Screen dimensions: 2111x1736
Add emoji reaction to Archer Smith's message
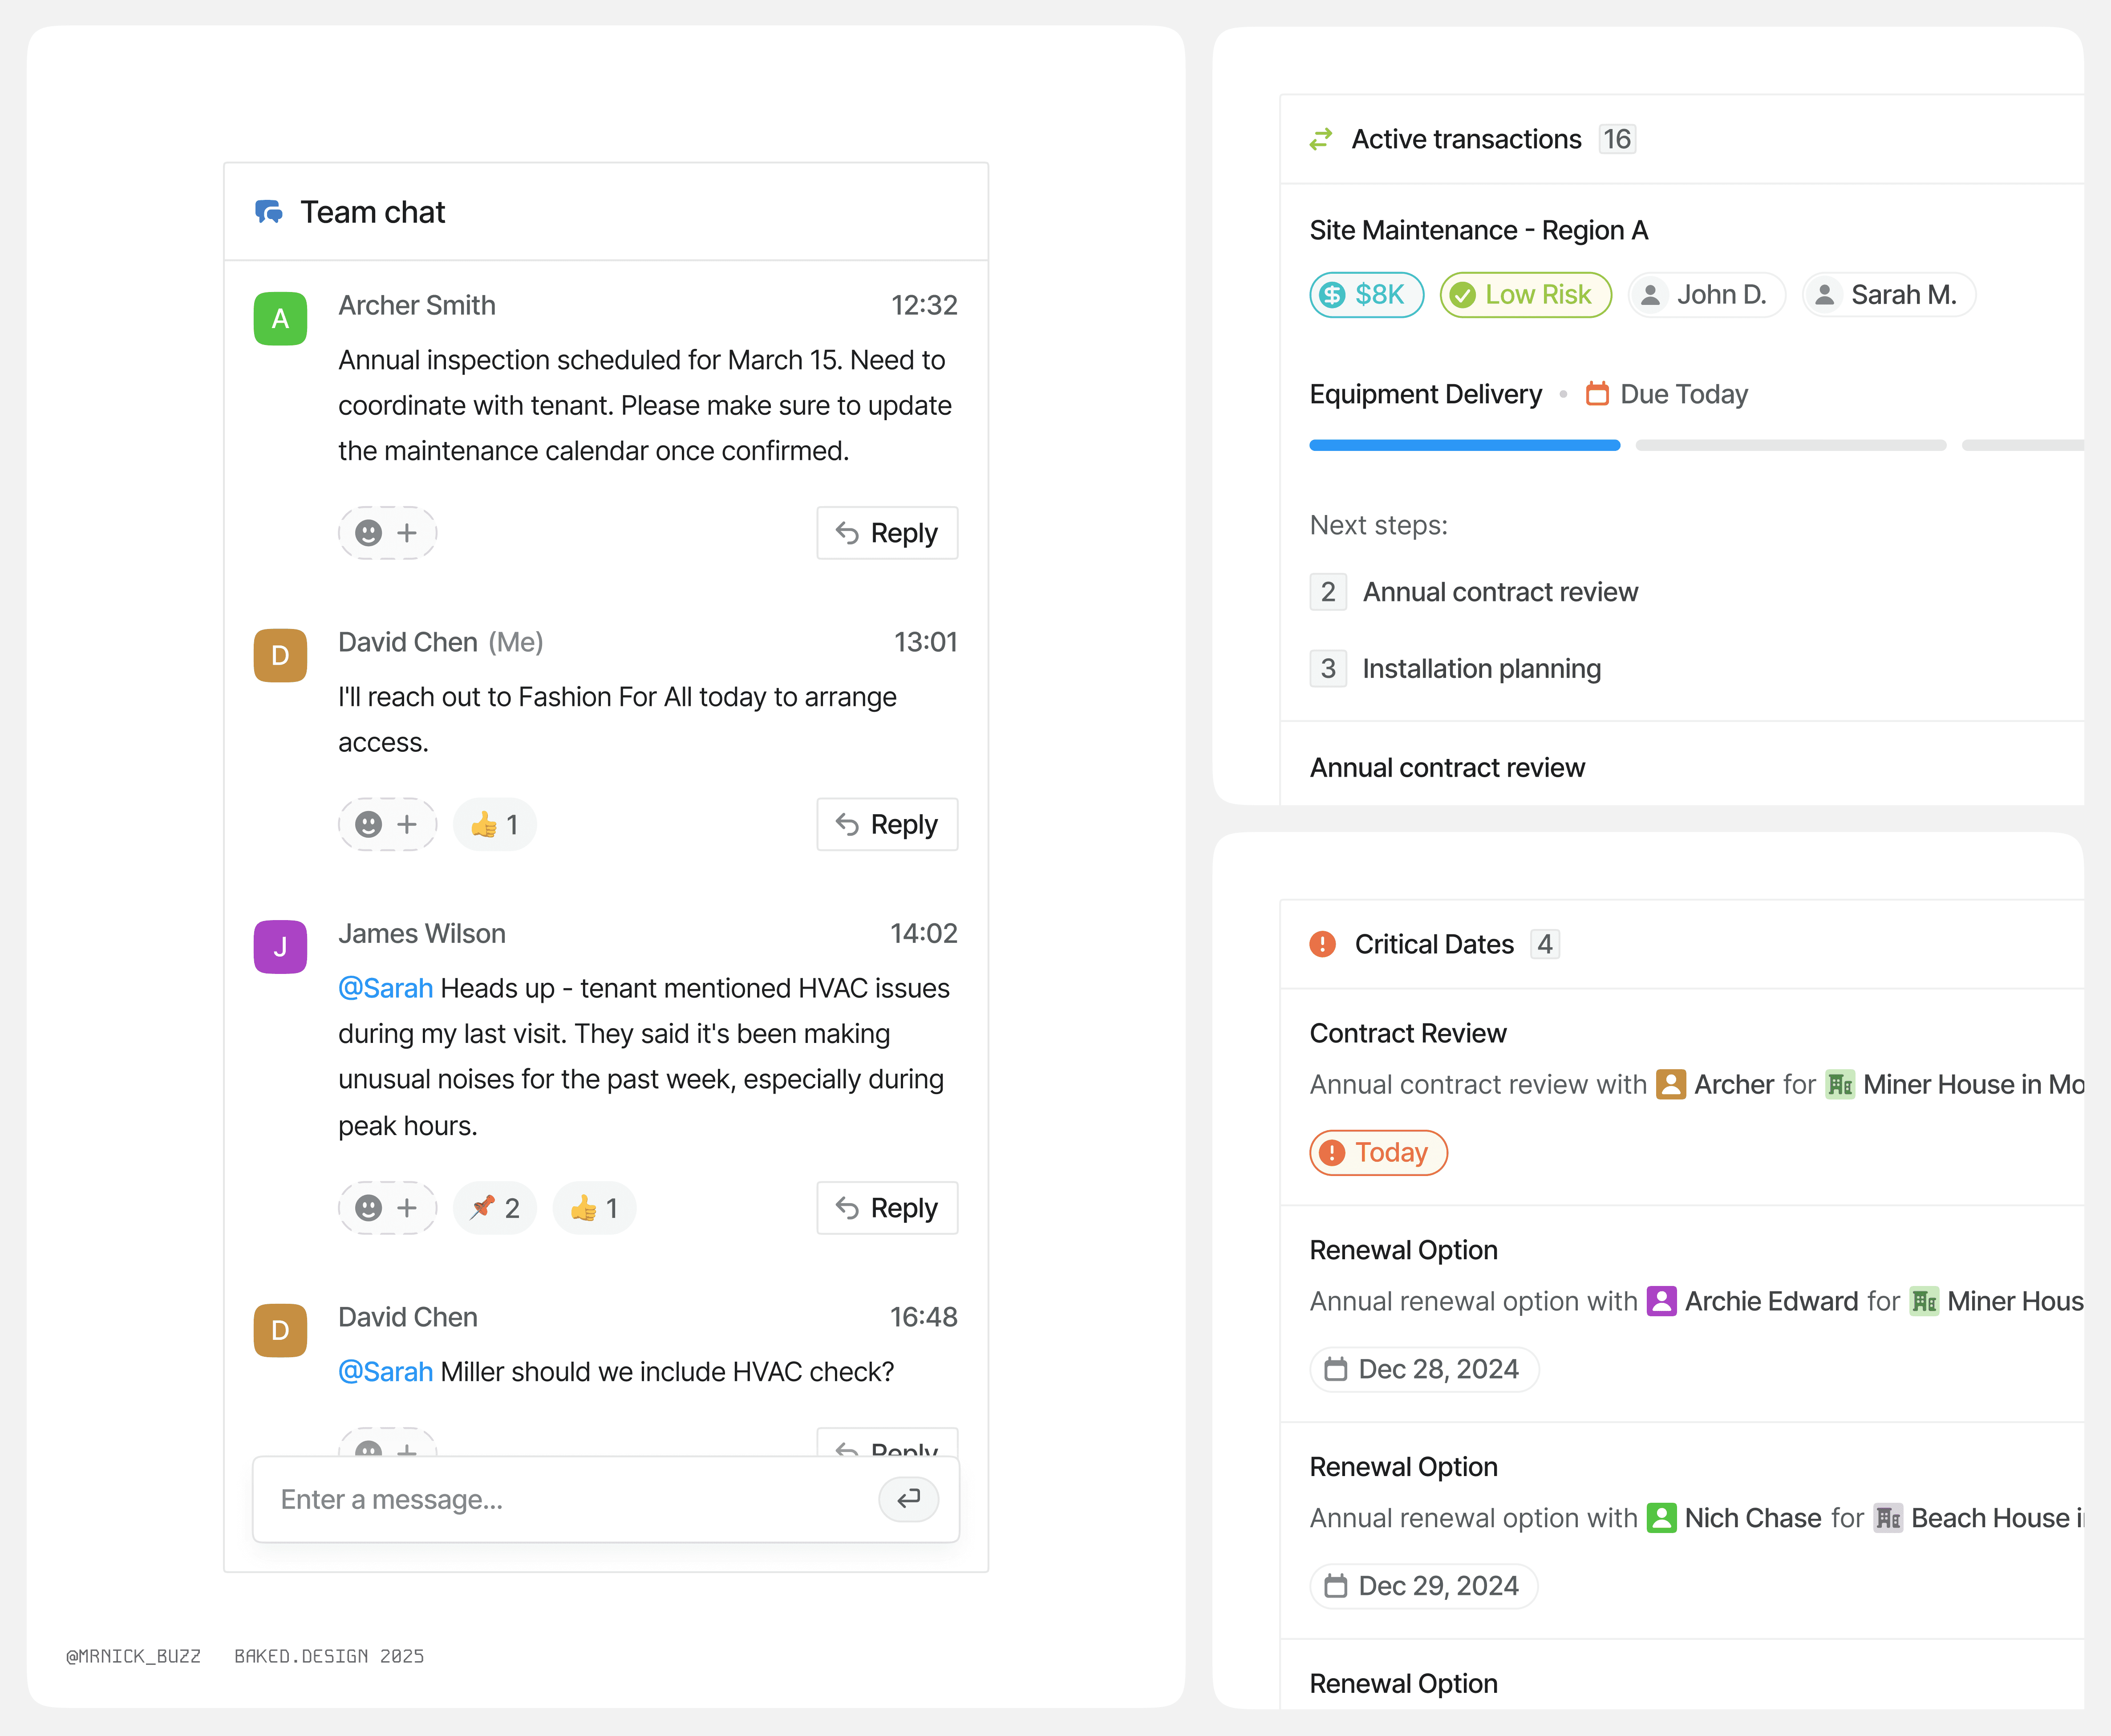point(387,533)
